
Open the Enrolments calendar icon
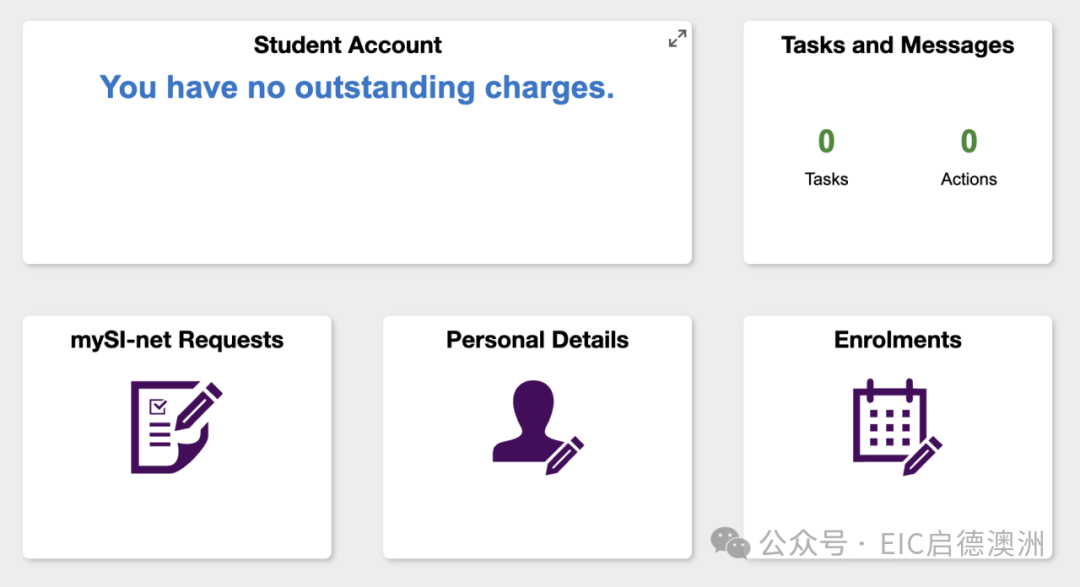point(897,427)
